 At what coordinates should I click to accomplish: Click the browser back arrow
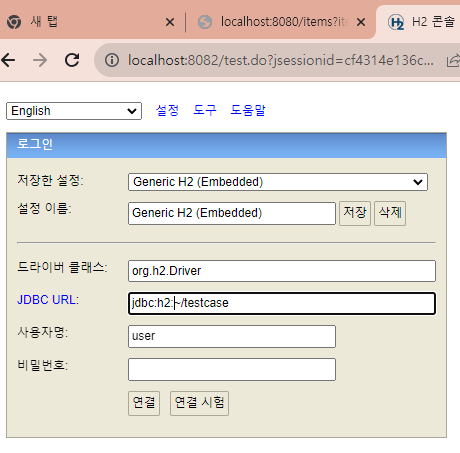click(8, 60)
